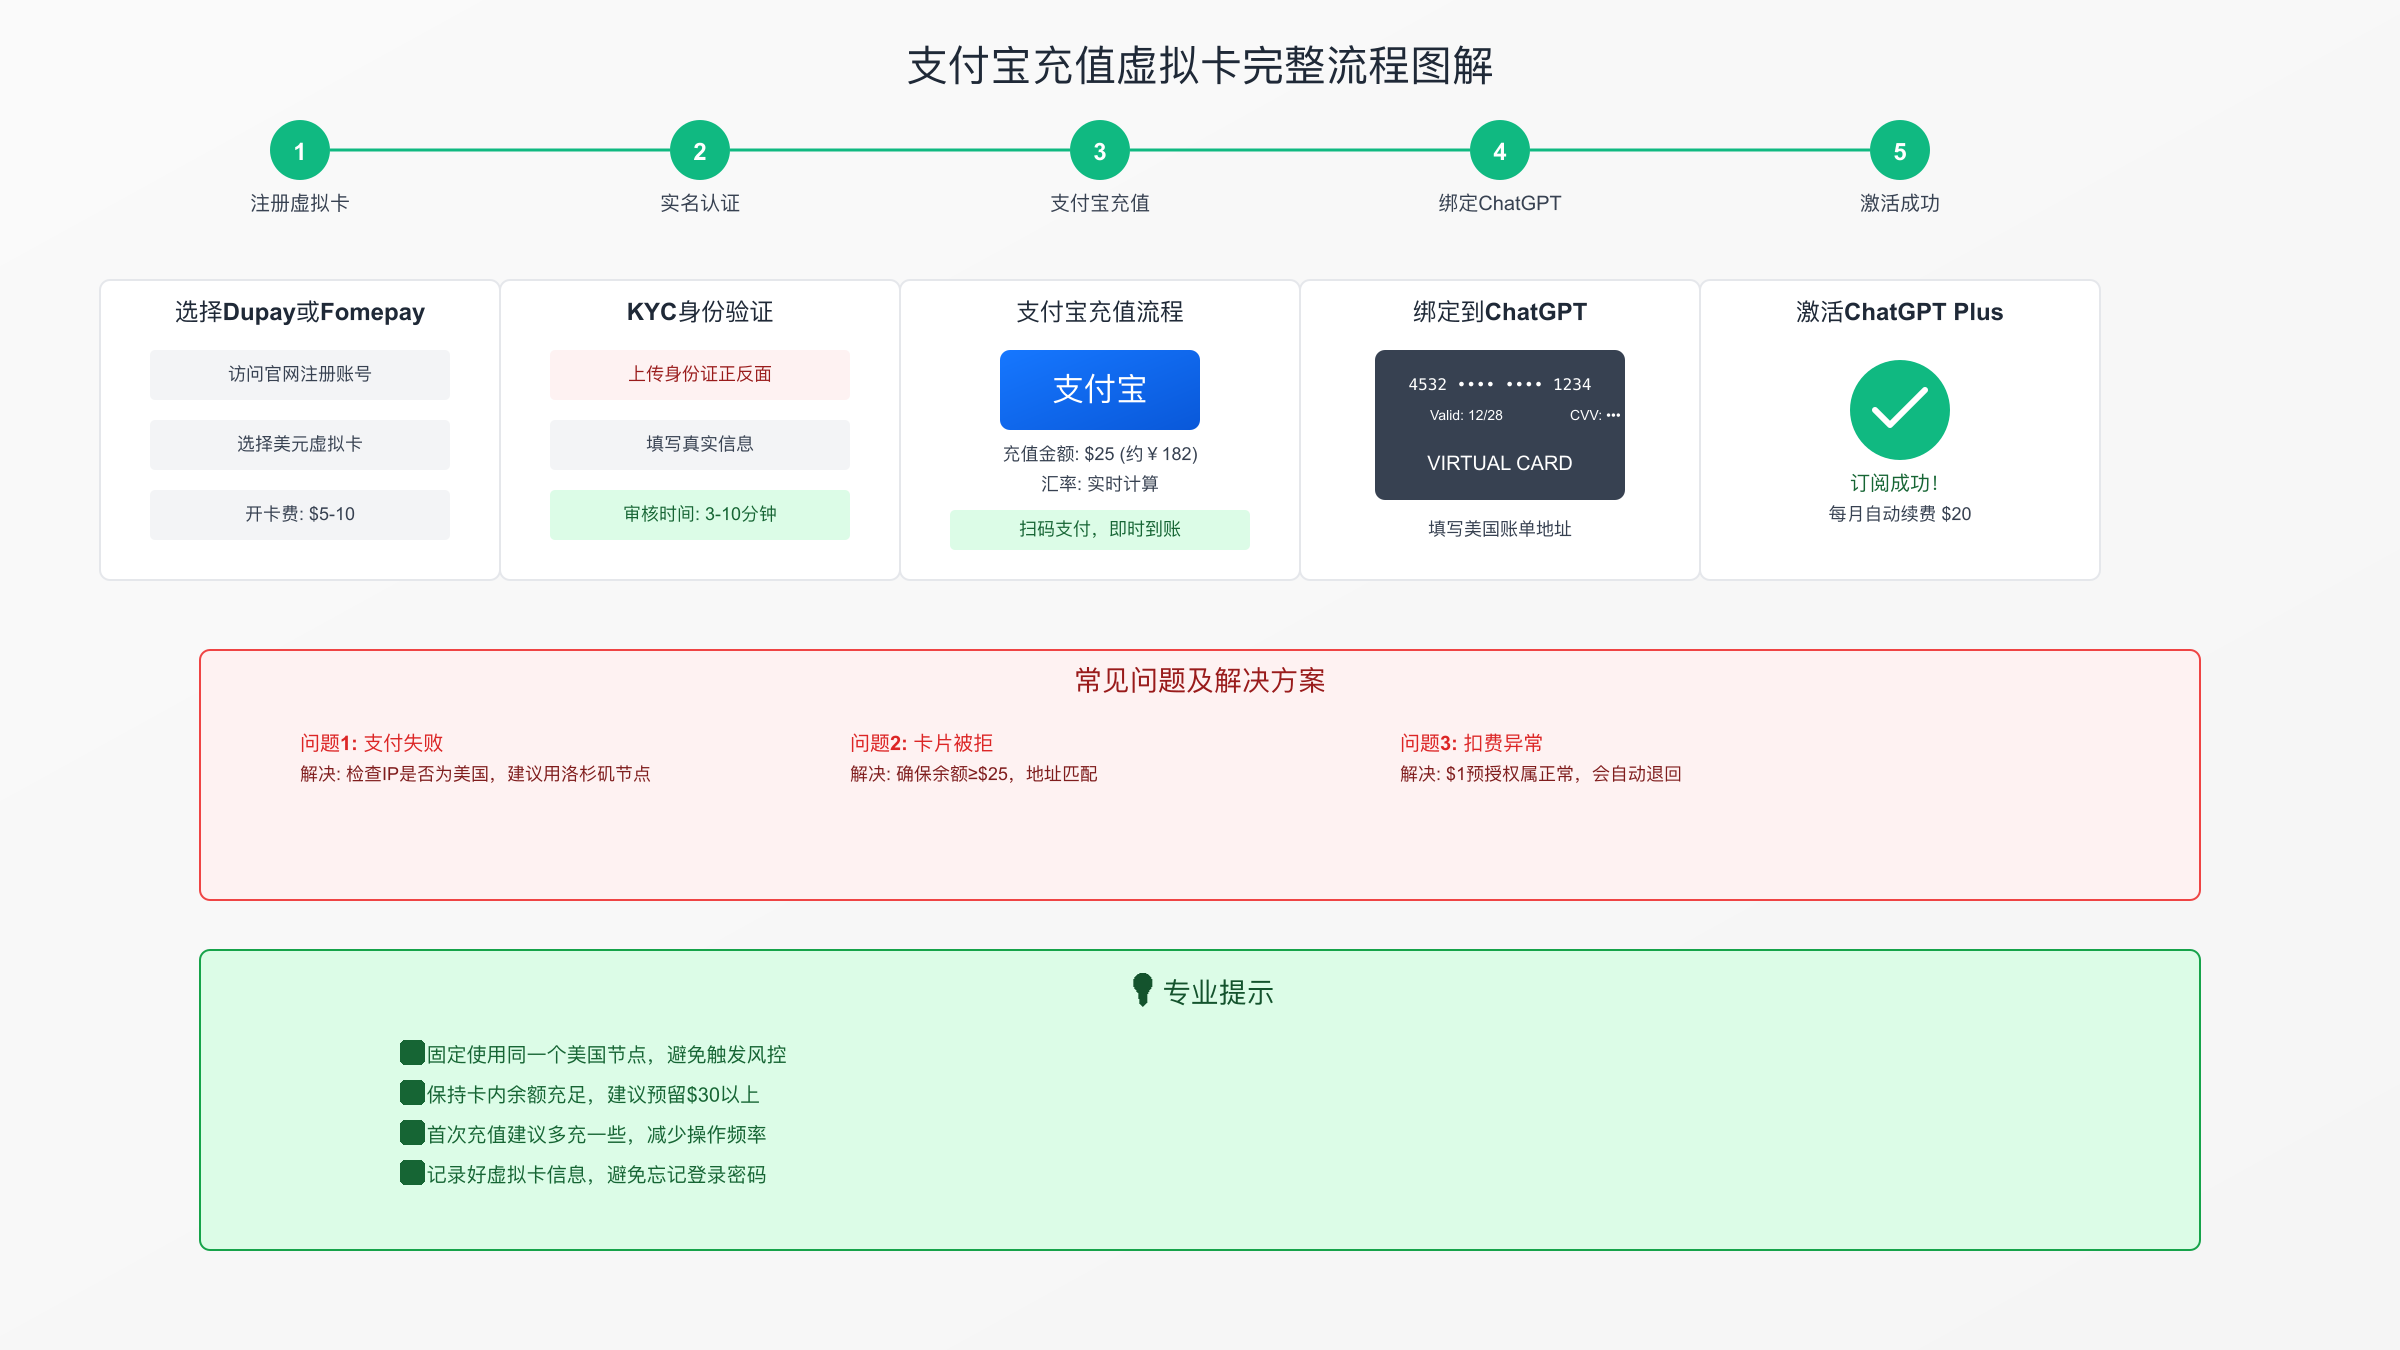
Task: Click 上传身份证正反面 item
Action: coord(700,375)
